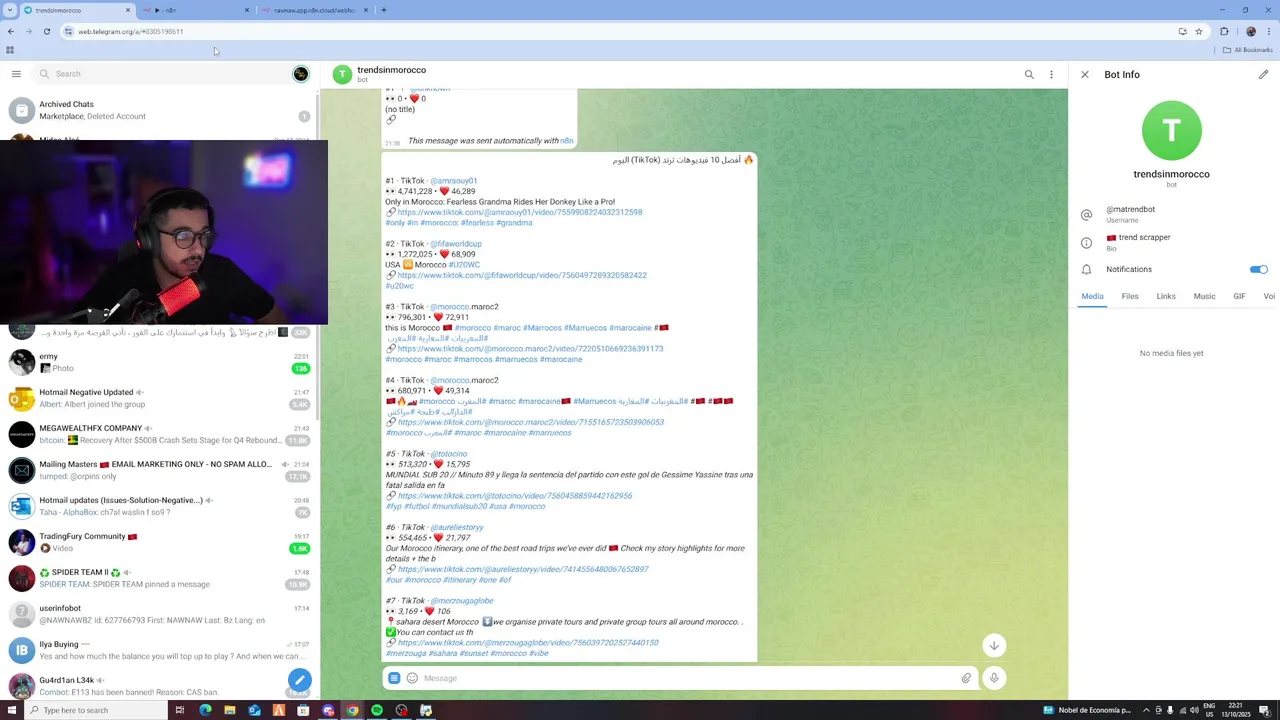This screenshot has width=1280, height=720.
Task: Open the Chrome extensions puzzle icon
Action: pyautogui.click(x=1224, y=31)
